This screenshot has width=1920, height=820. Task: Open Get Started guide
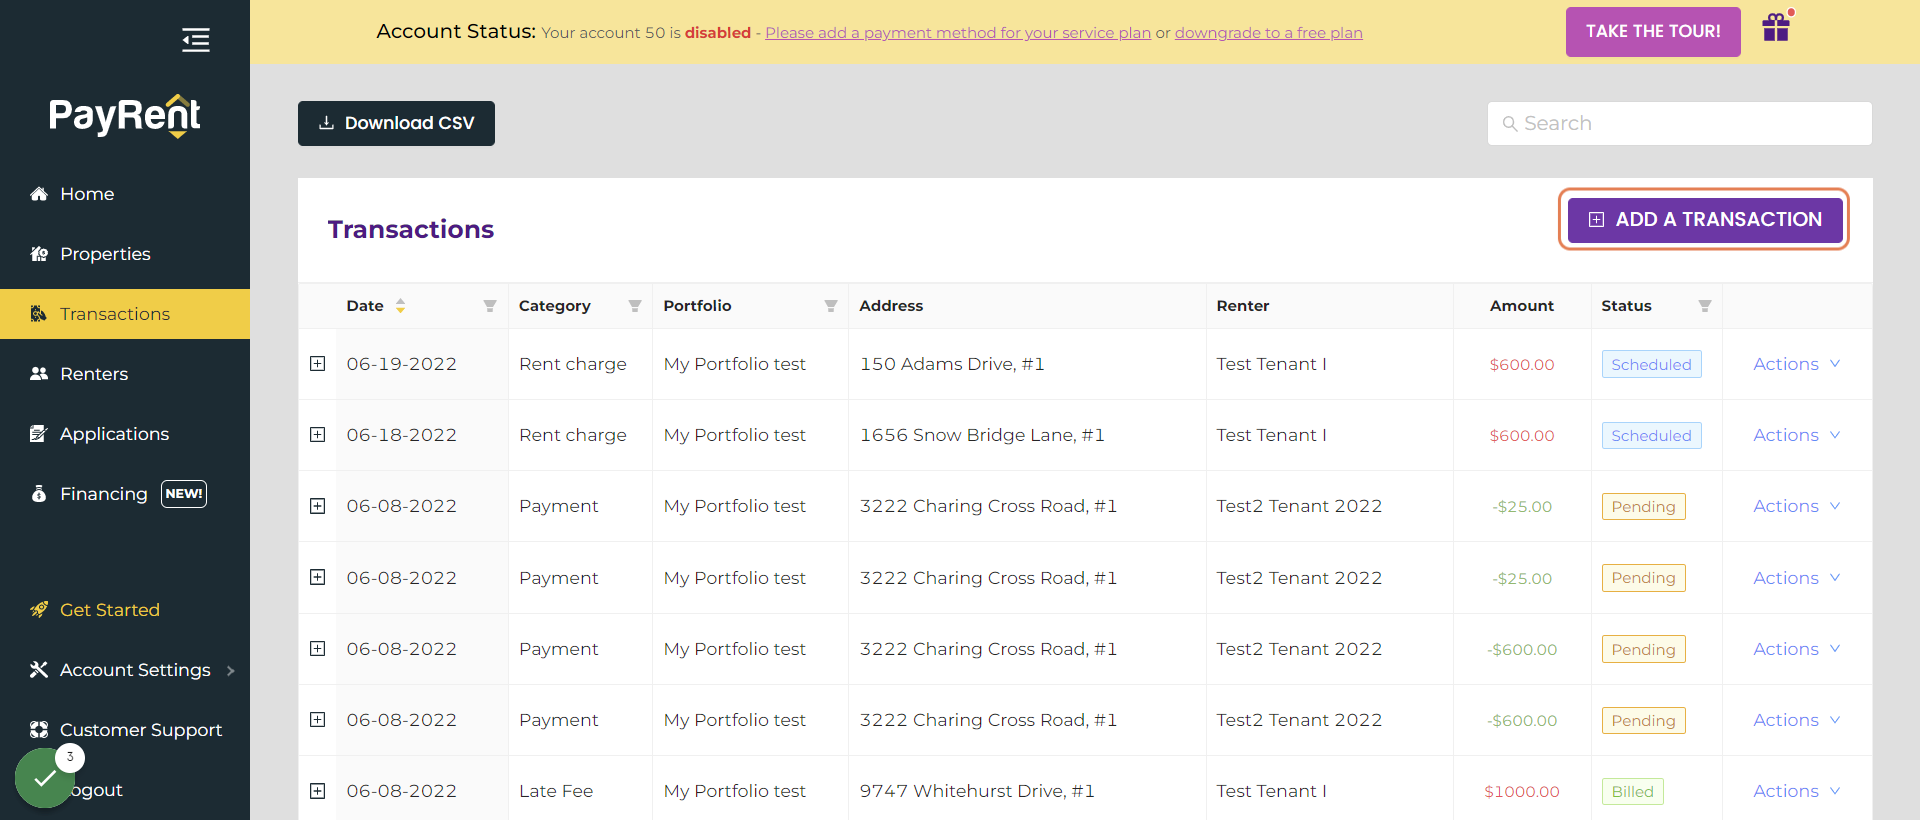tap(125, 610)
